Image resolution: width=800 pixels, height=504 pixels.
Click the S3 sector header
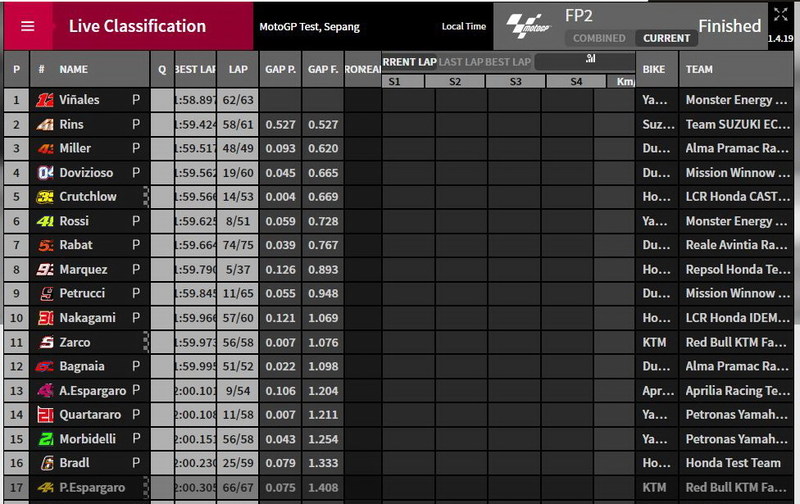click(515, 82)
